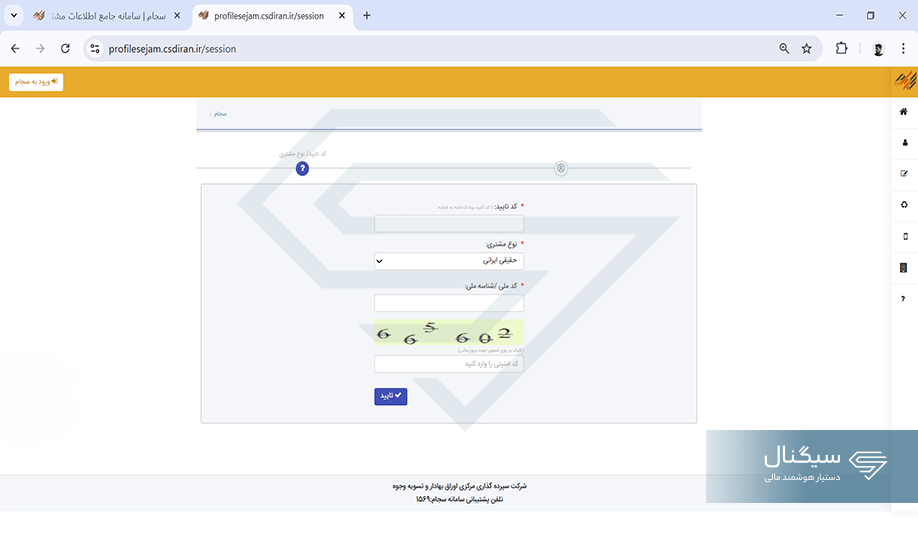This screenshot has width=918, height=541.
Task: Open the Chrome three-dot menu
Action: 903,48
